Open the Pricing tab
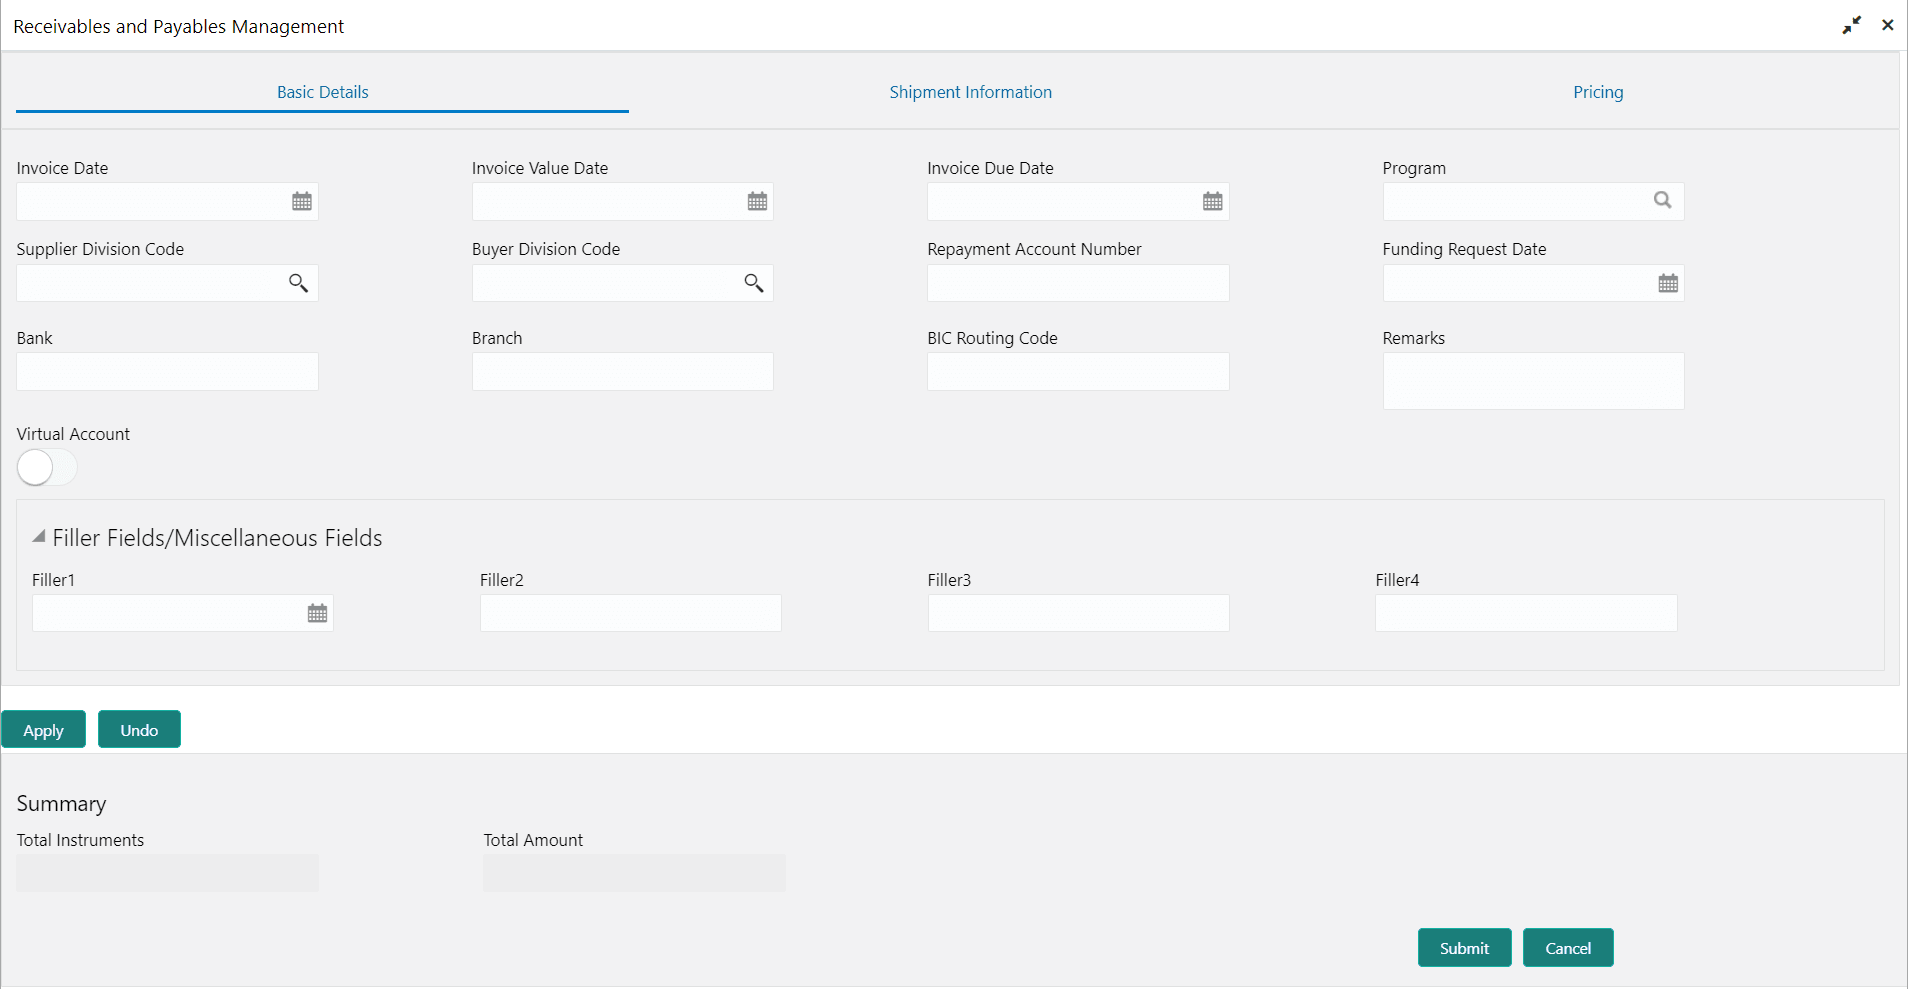Viewport: 1908px width, 989px height. tap(1598, 92)
